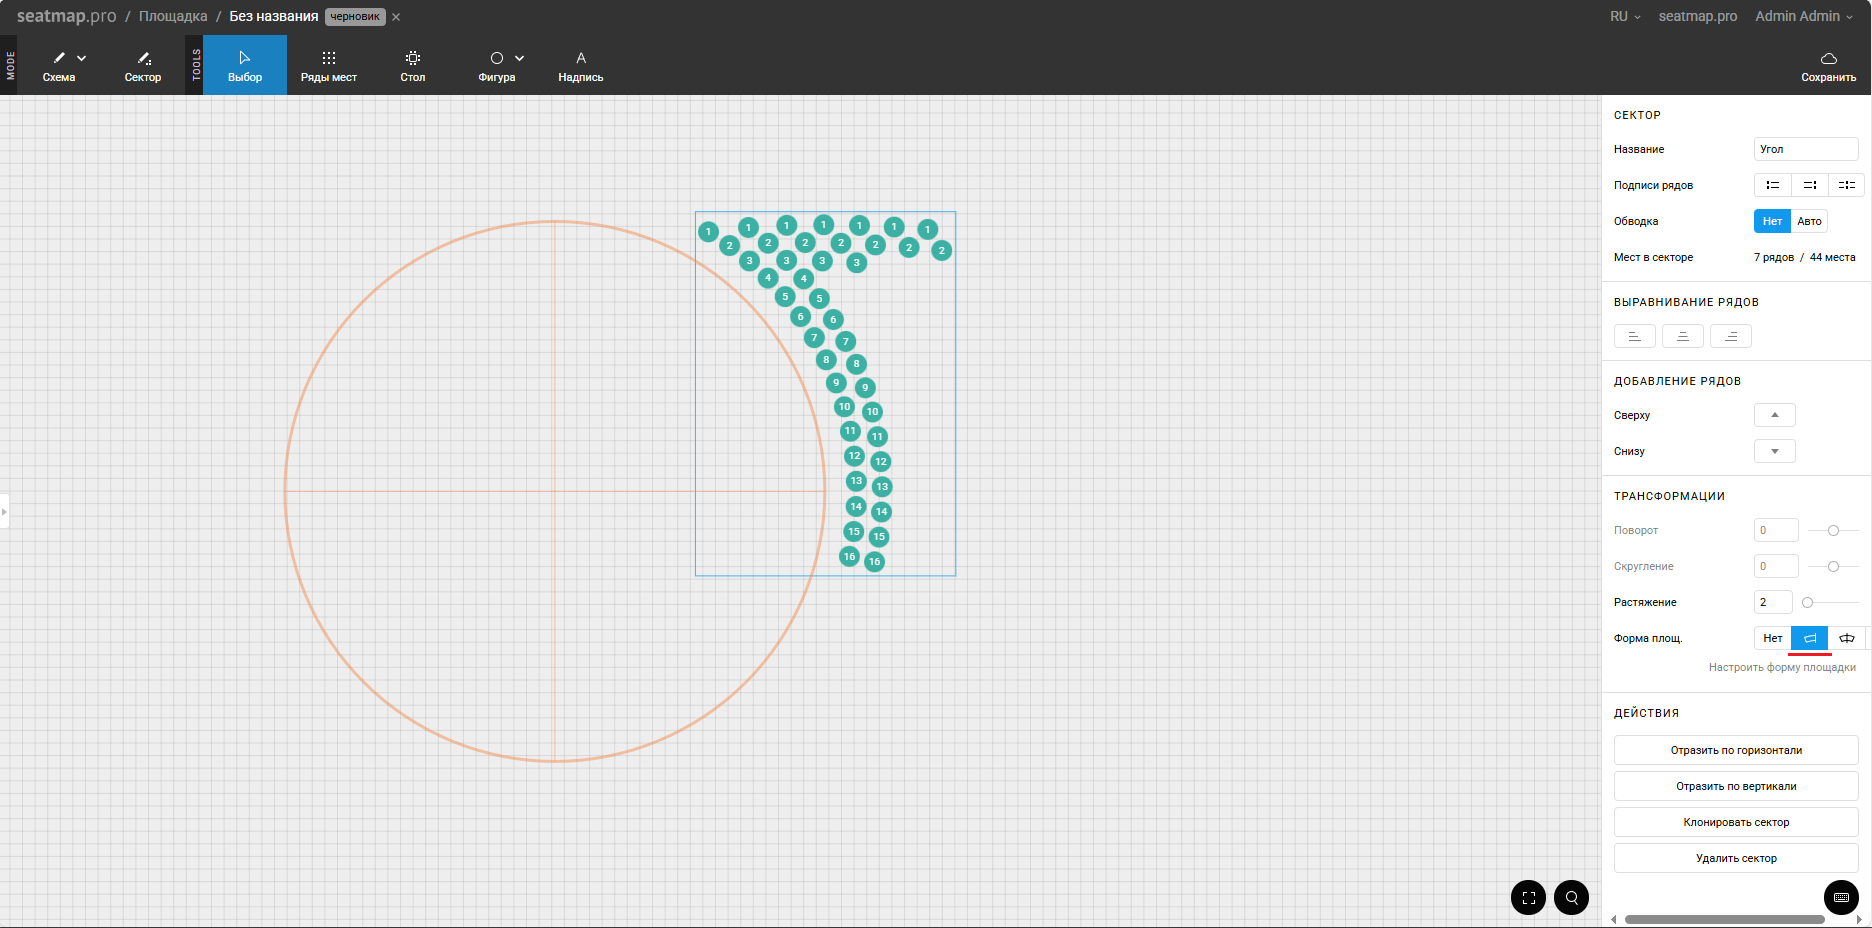Viewport: 1872px width, 928px height.
Task: Click Клонировать сектор
Action: (1736, 822)
